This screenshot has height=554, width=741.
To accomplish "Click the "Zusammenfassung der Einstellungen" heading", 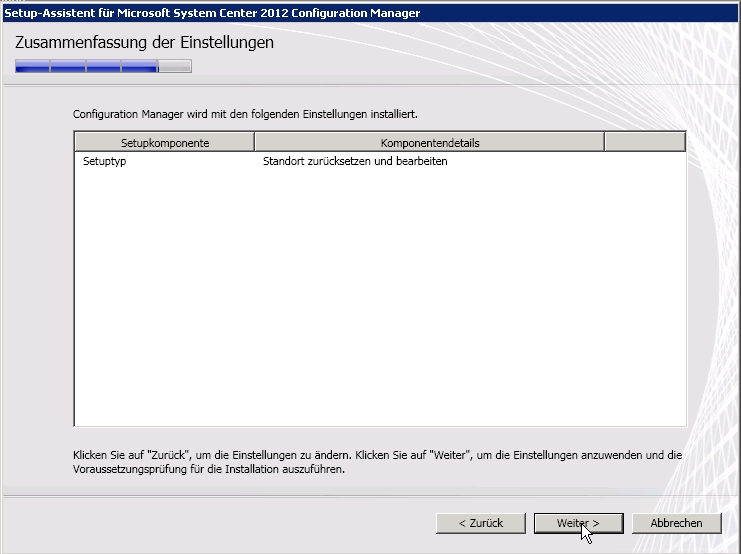I will pyautogui.click(x=144, y=43).
